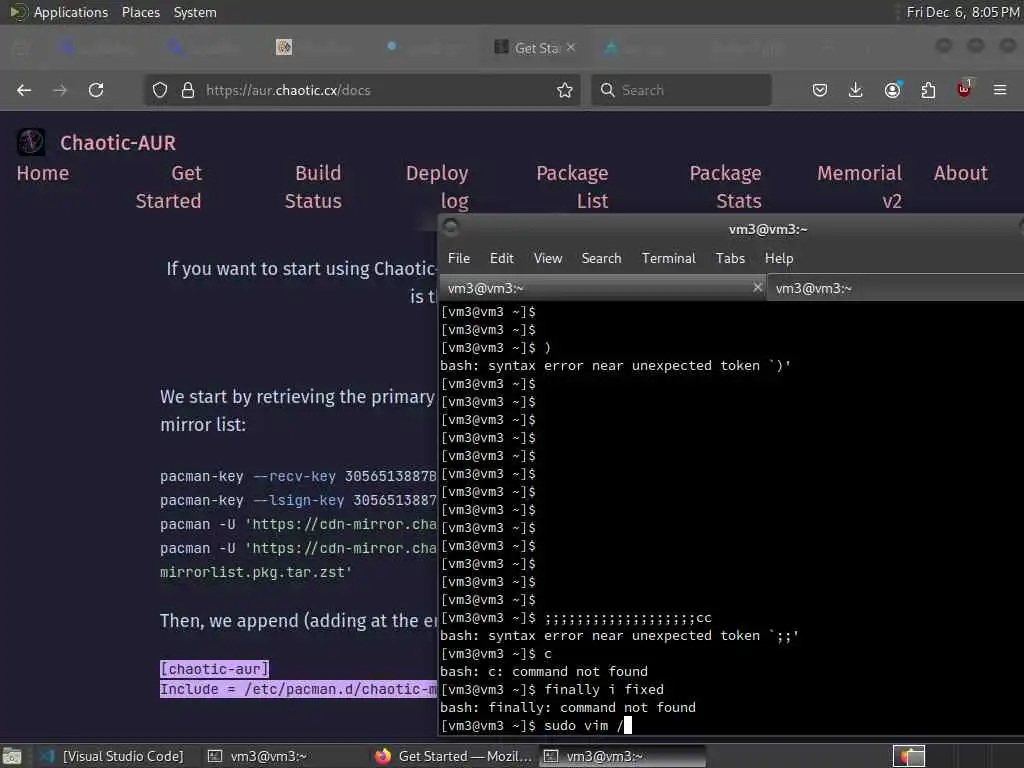Switch to Get Started Mozilla taskbar entry
1024x768 pixels.
454,756
